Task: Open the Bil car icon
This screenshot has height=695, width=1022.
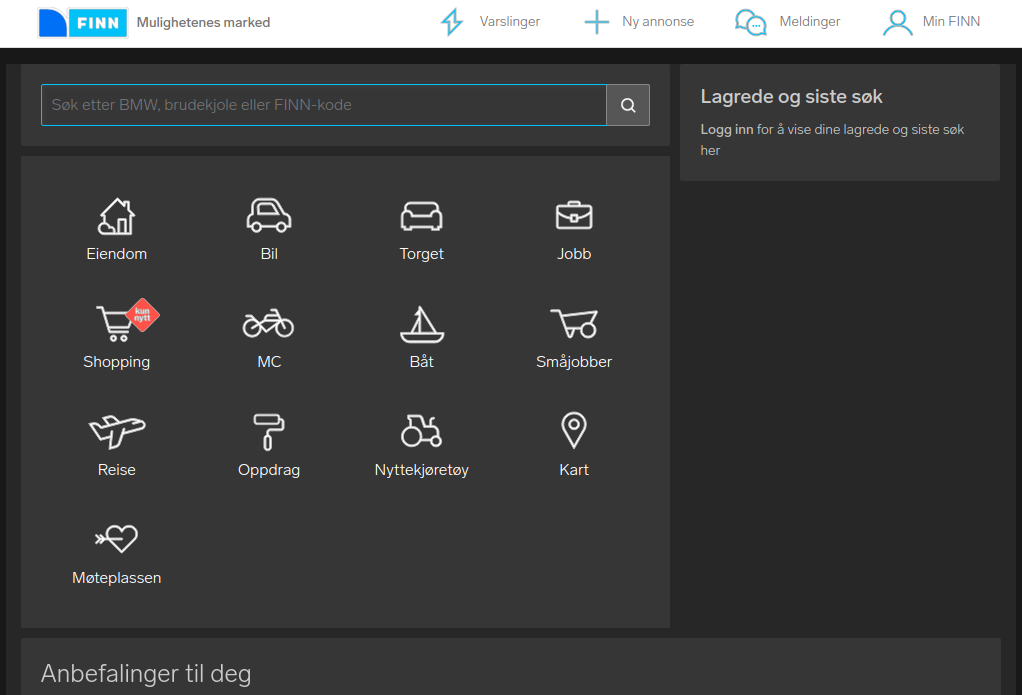Action: (269, 216)
